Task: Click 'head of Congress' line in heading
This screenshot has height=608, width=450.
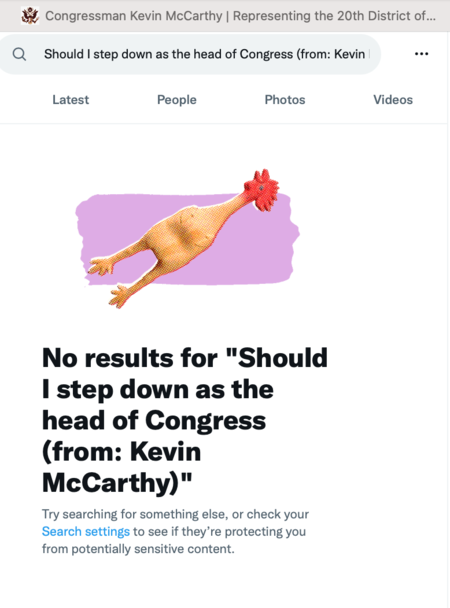Action: (154, 421)
